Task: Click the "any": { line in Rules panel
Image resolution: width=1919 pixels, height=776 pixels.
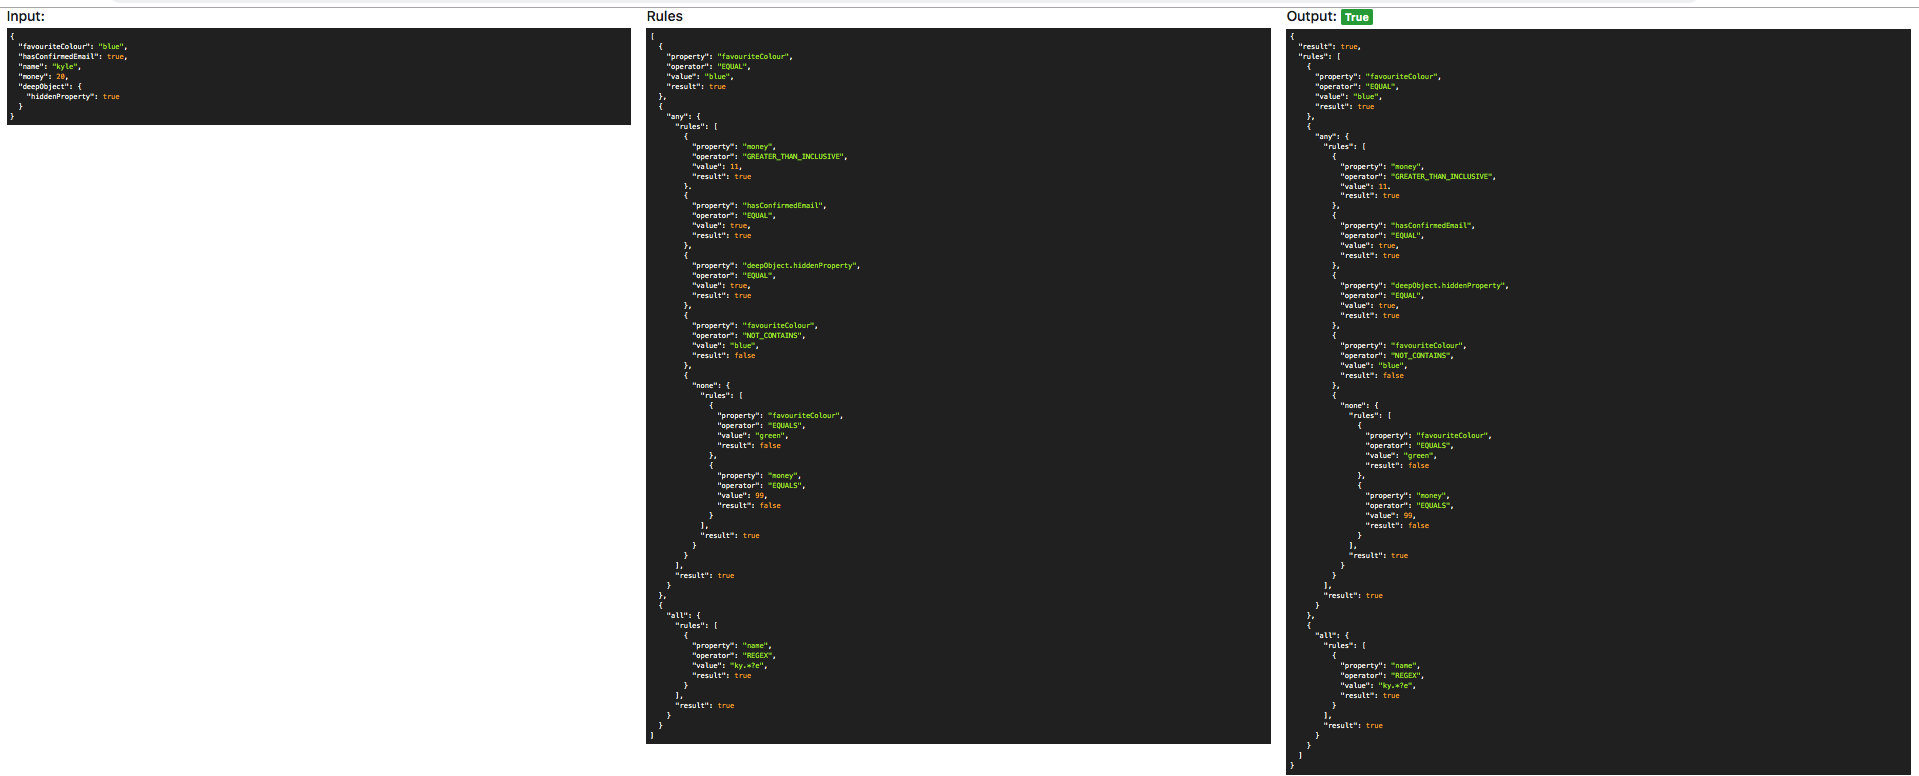Action: coord(684,117)
